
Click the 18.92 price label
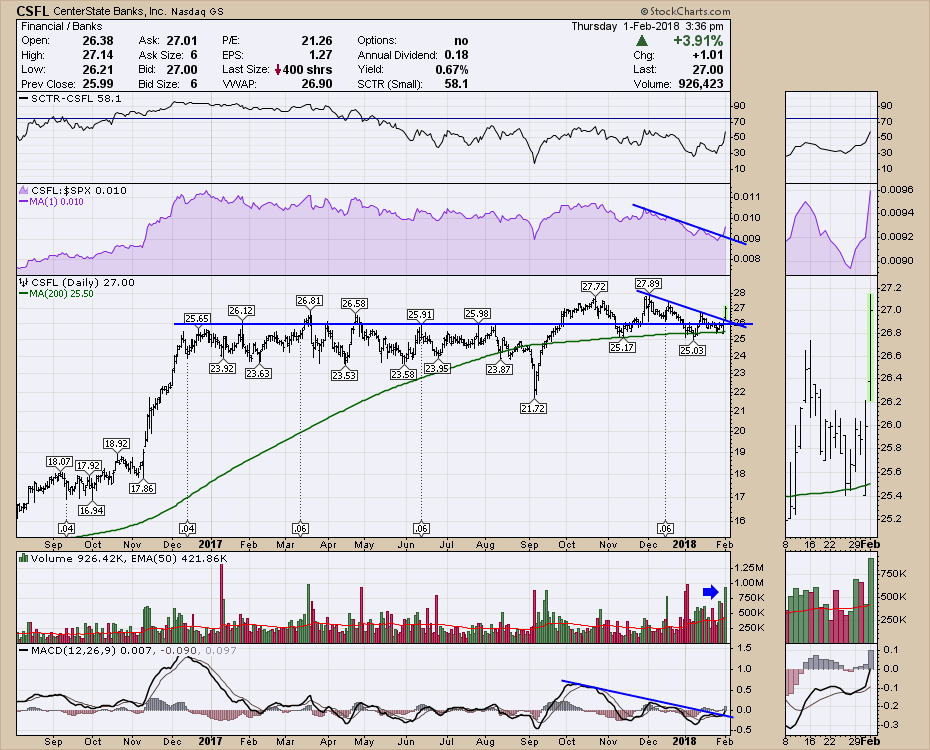coord(116,443)
